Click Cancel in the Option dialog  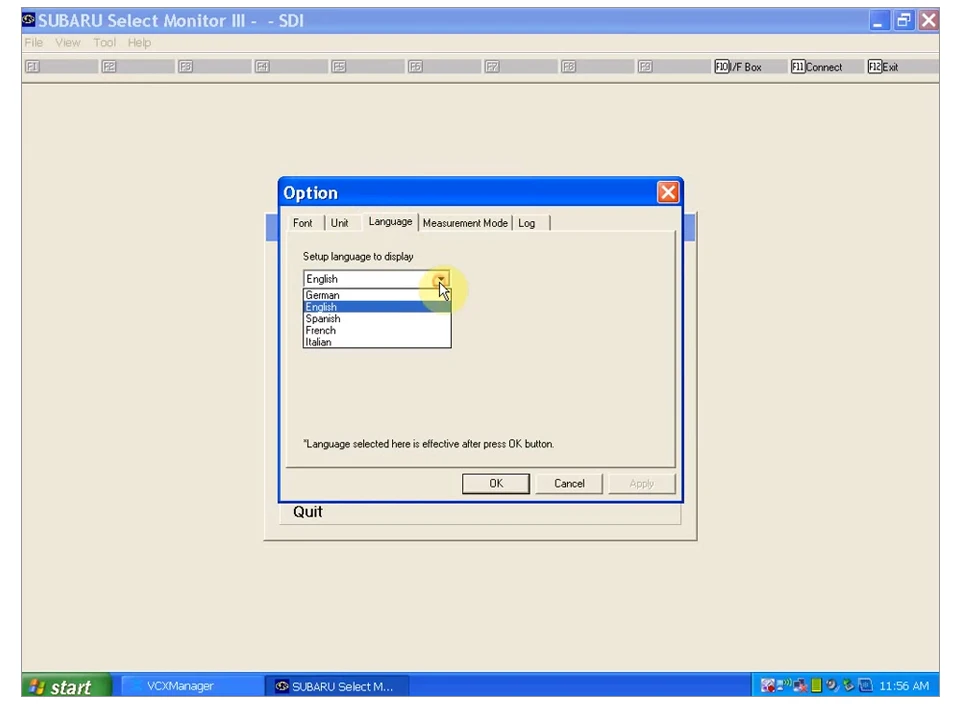pyautogui.click(x=569, y=483)
